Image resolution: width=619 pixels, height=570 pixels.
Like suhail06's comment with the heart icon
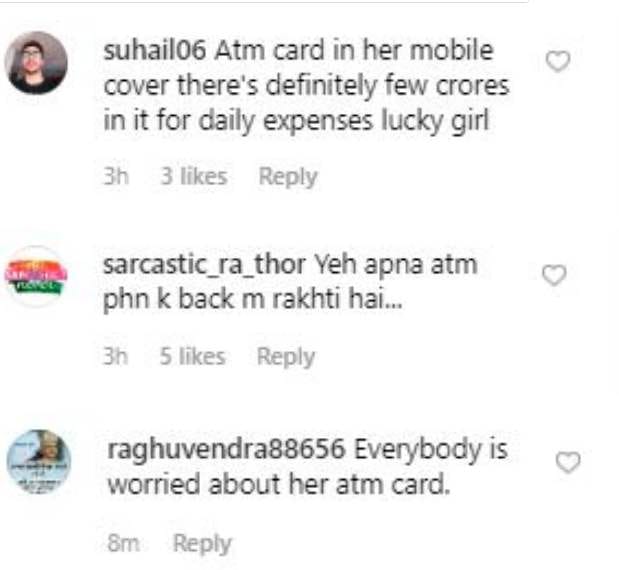pos(558,61)
